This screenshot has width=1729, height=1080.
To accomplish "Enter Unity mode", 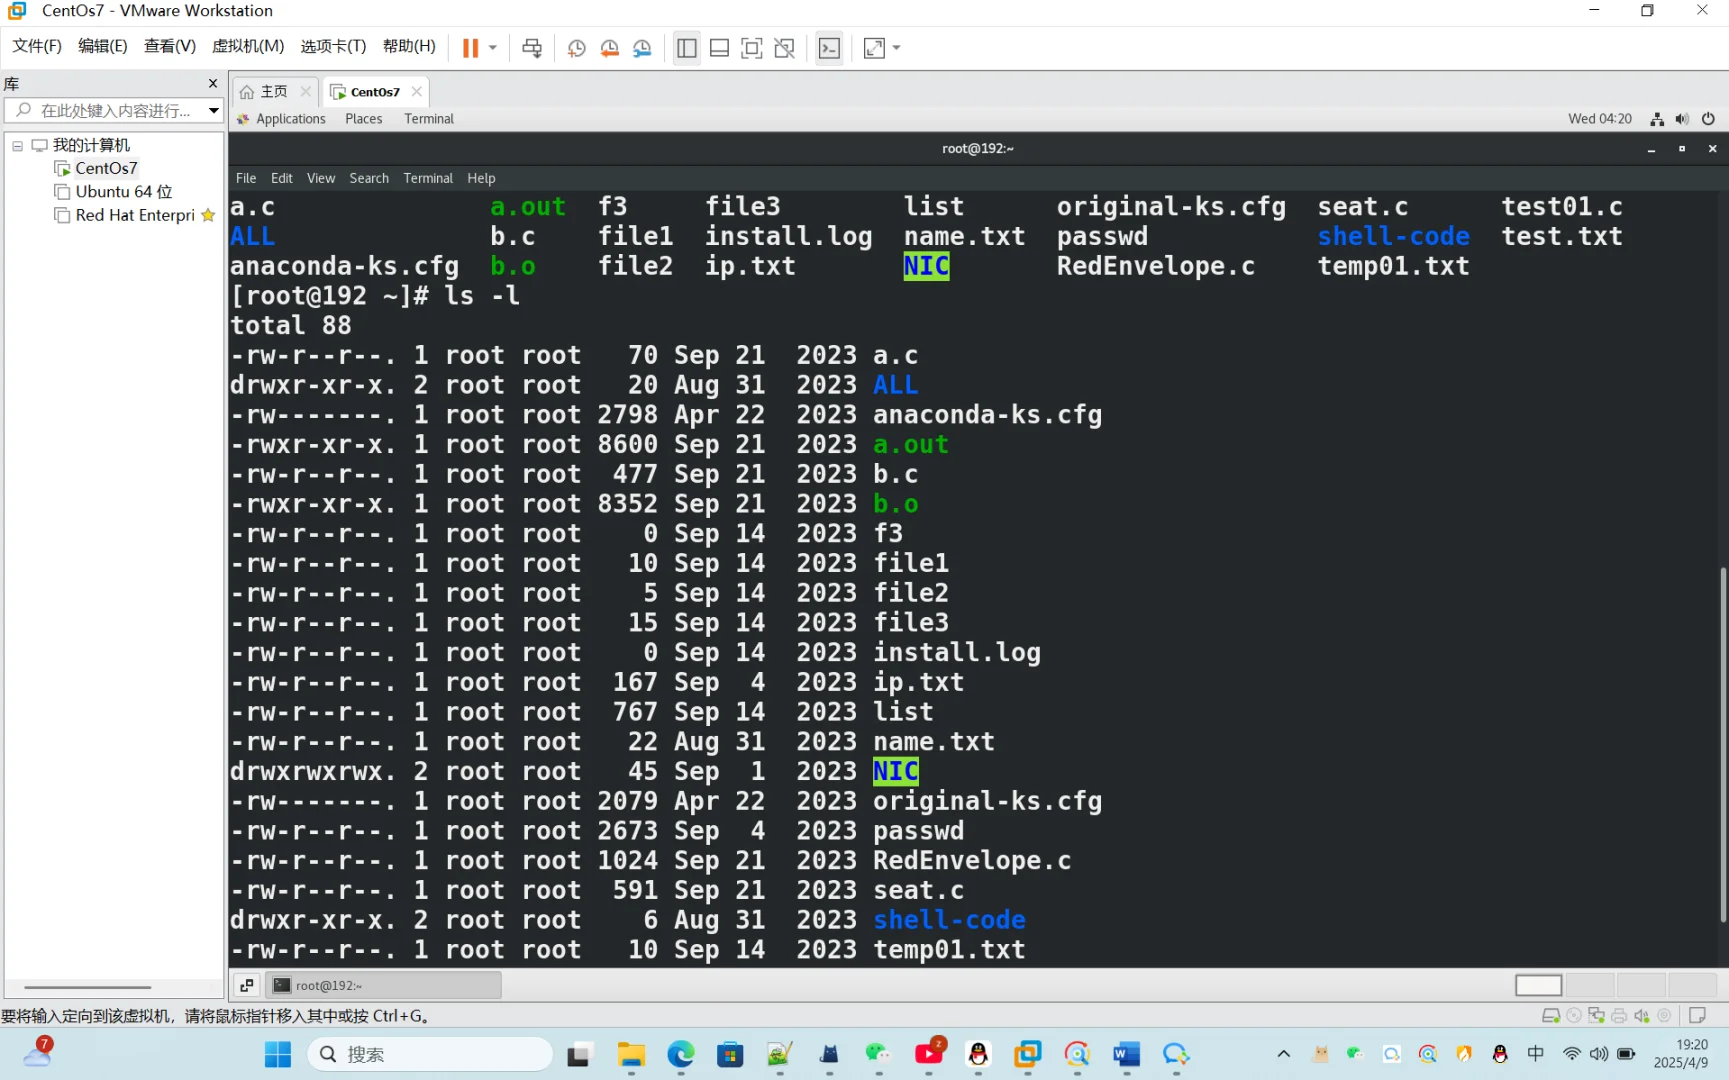I will 784,47.
